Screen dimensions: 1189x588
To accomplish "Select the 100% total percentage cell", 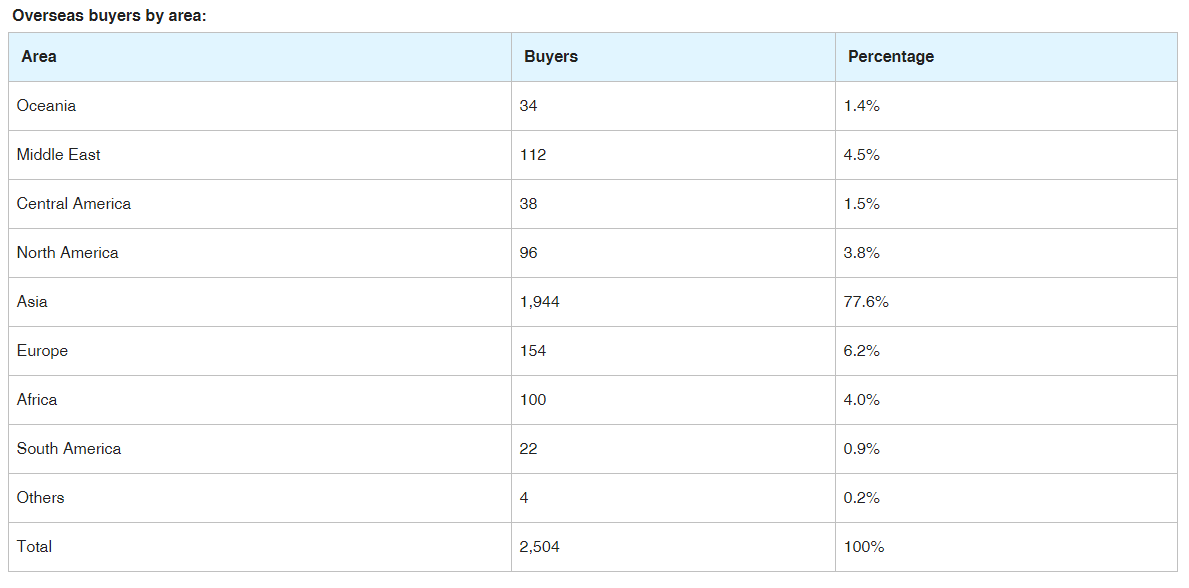I will (x=864, y=547).
